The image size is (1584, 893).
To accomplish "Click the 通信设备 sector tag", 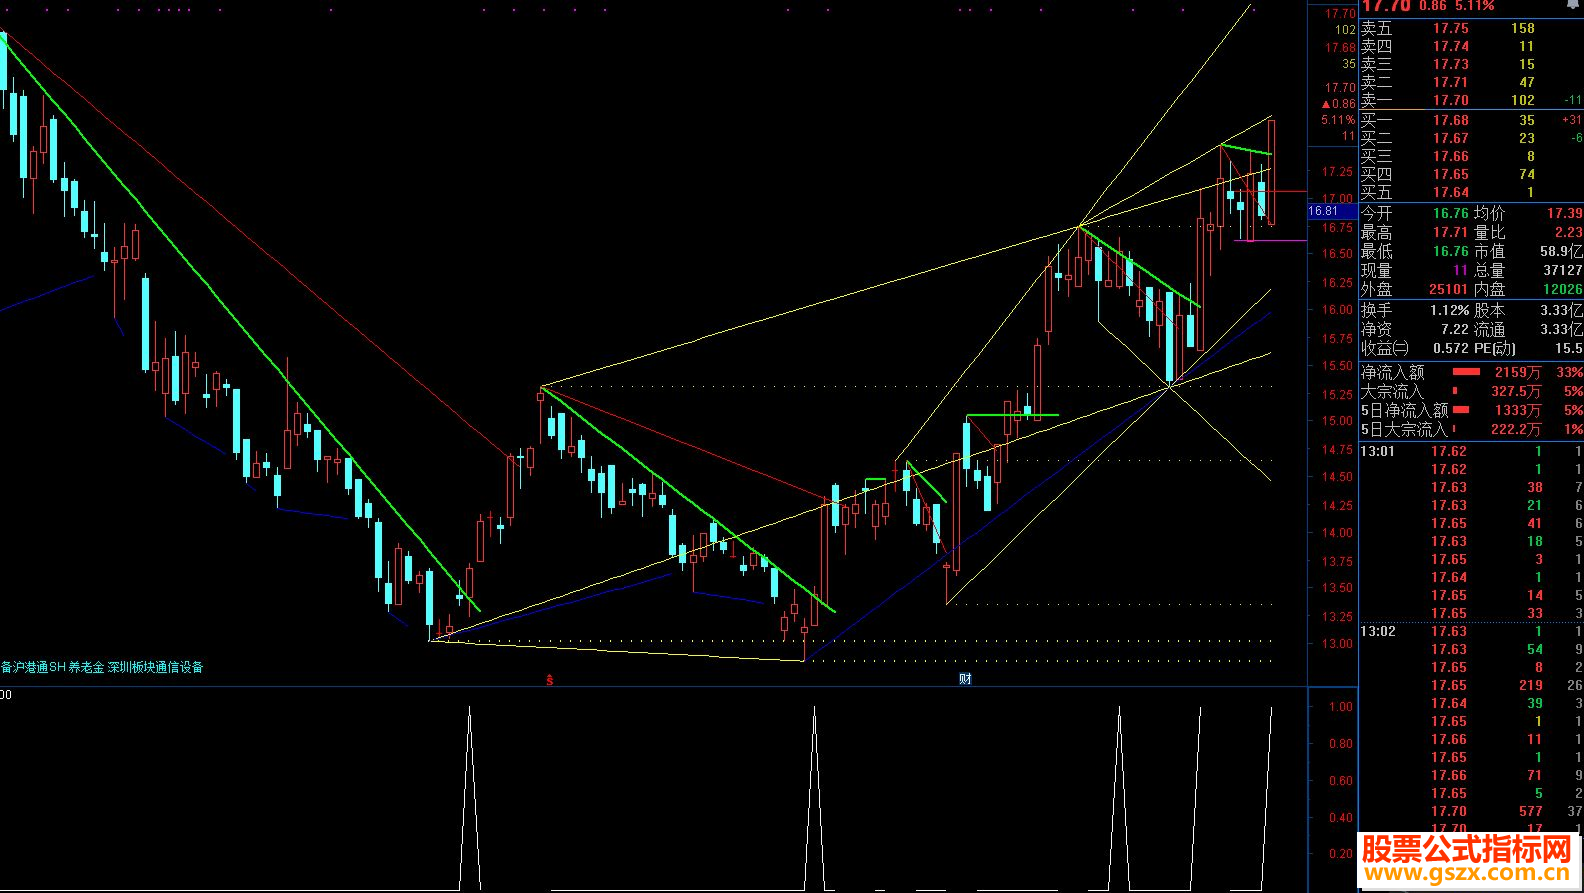I will pyautogui.click(x=179, y=667).
